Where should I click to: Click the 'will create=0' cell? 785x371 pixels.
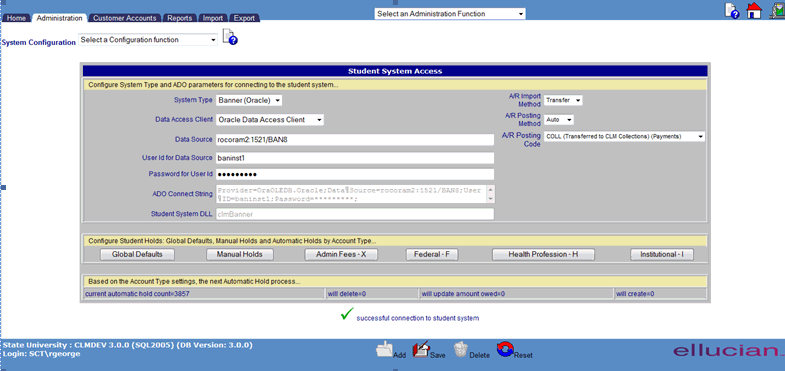pyautogui.click(x=660, y=293)
